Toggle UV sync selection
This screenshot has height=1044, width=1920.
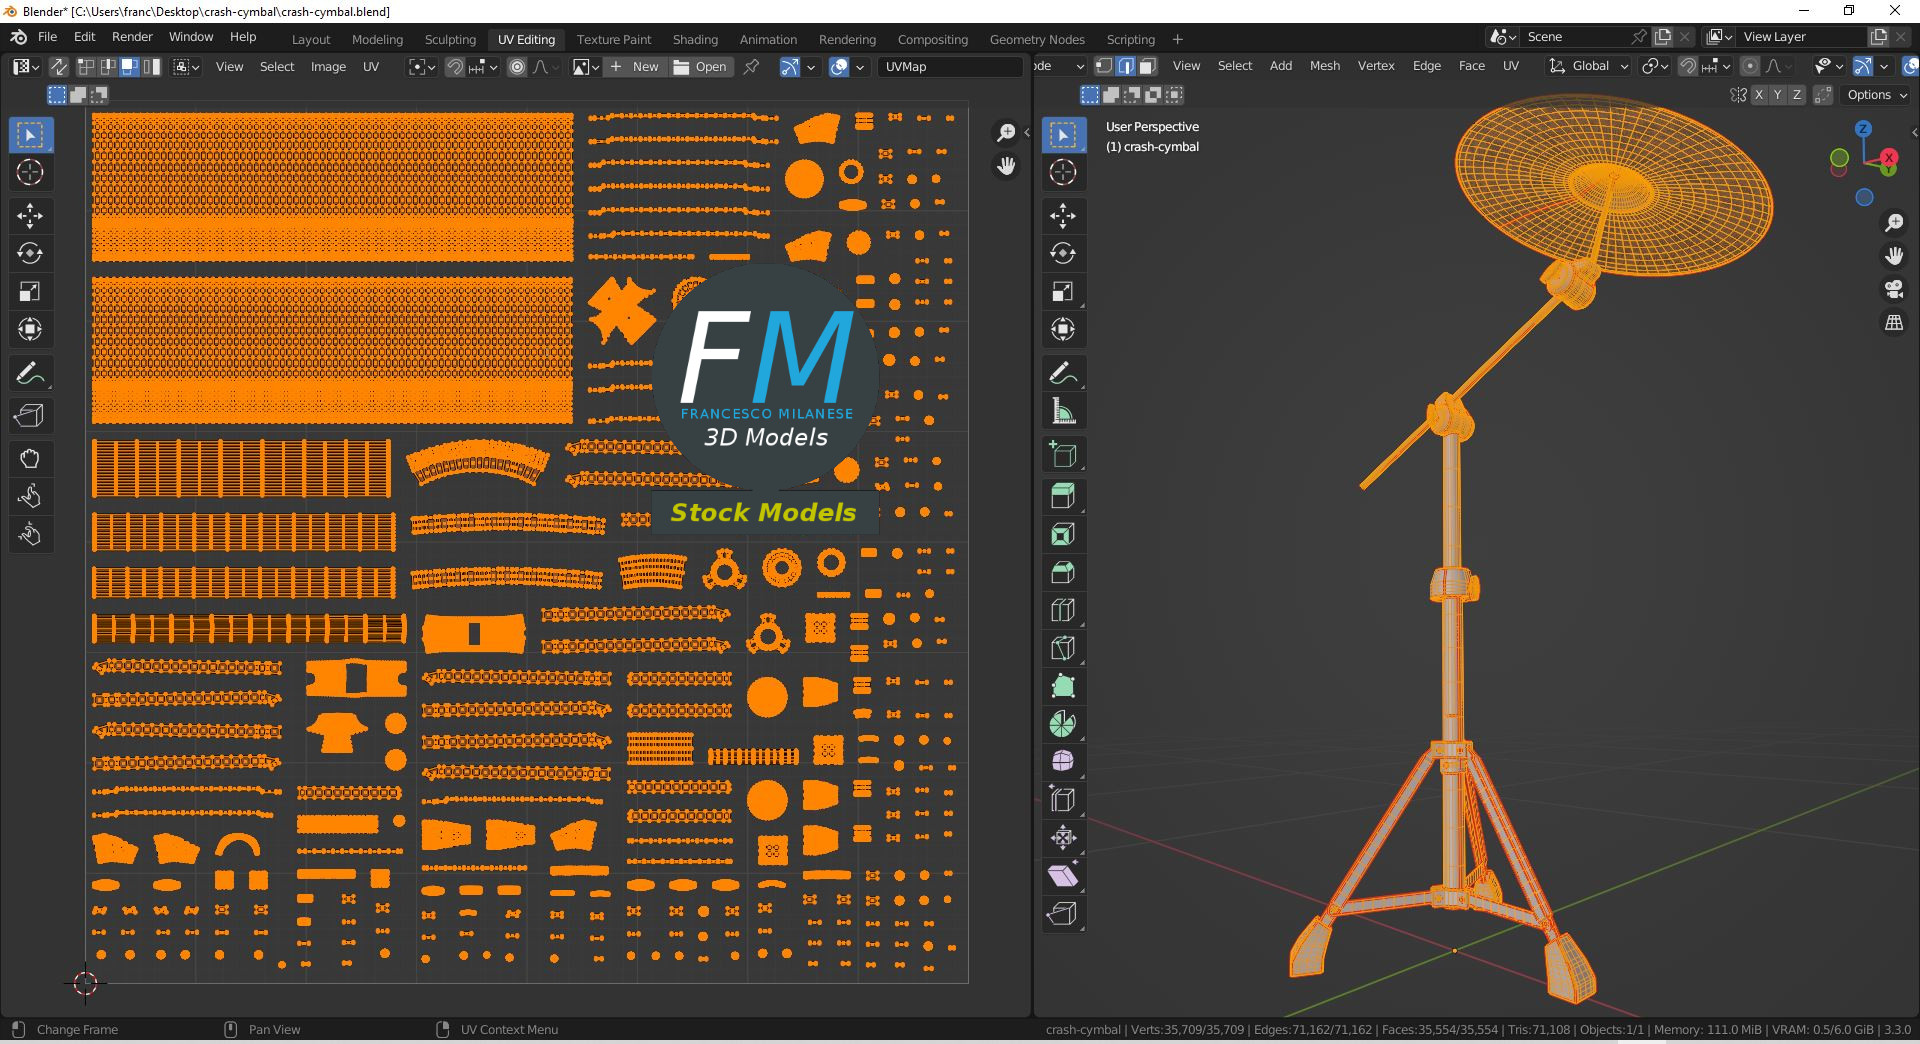(59, 67)
